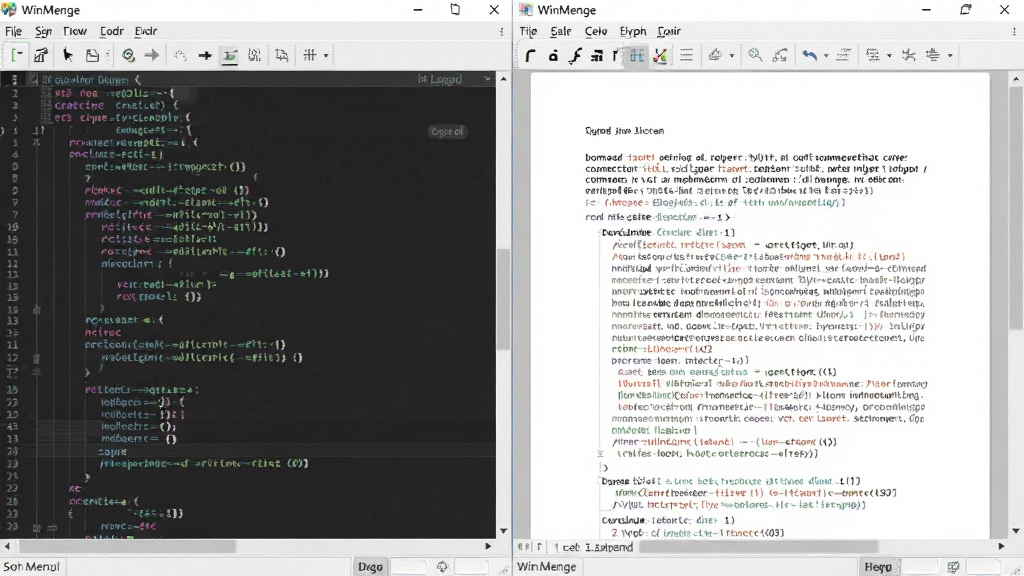Open the kebab overflow menu in left window
1024x576 pixels.
pos(502,31)
